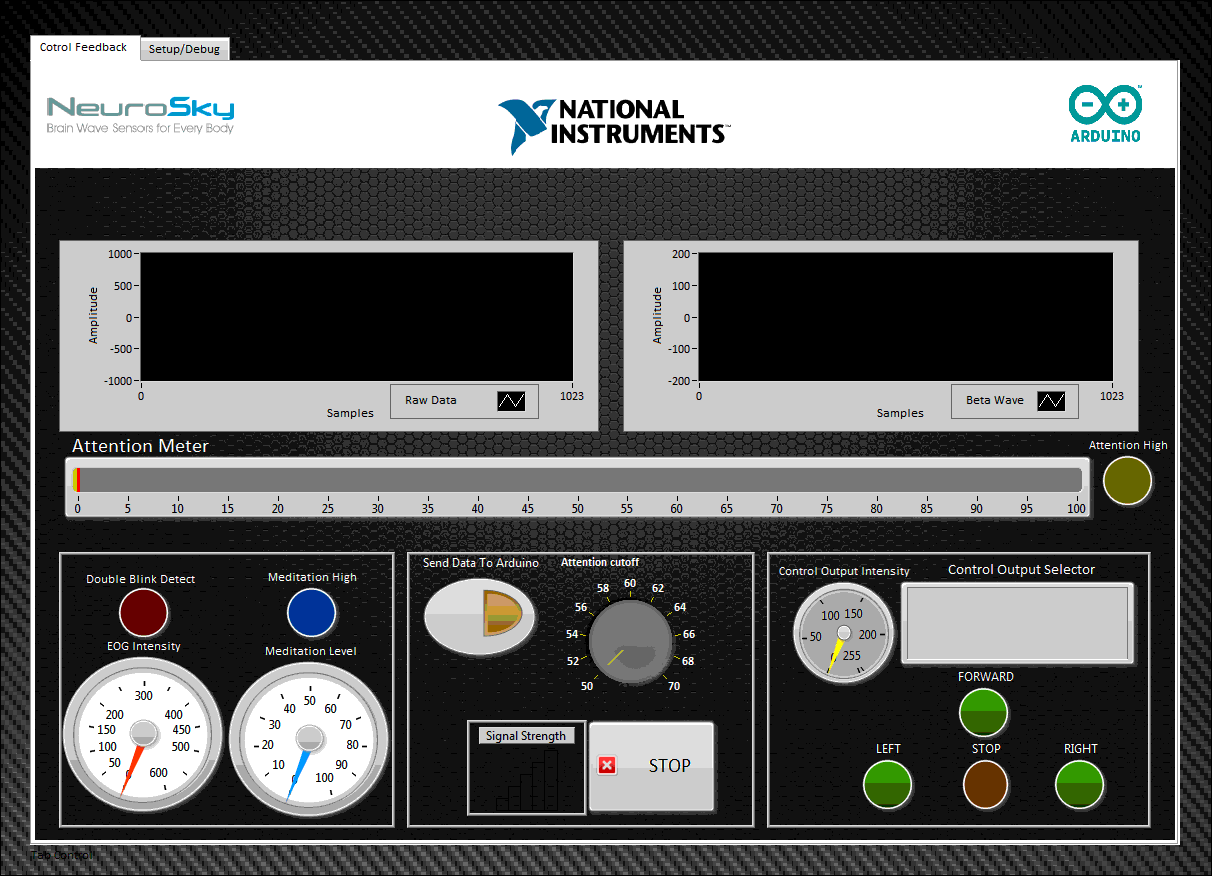The width and height of the screenshot is (1212, 876).
Task: Toggle the LEFT green indicator
Action: tap(887, 783)
